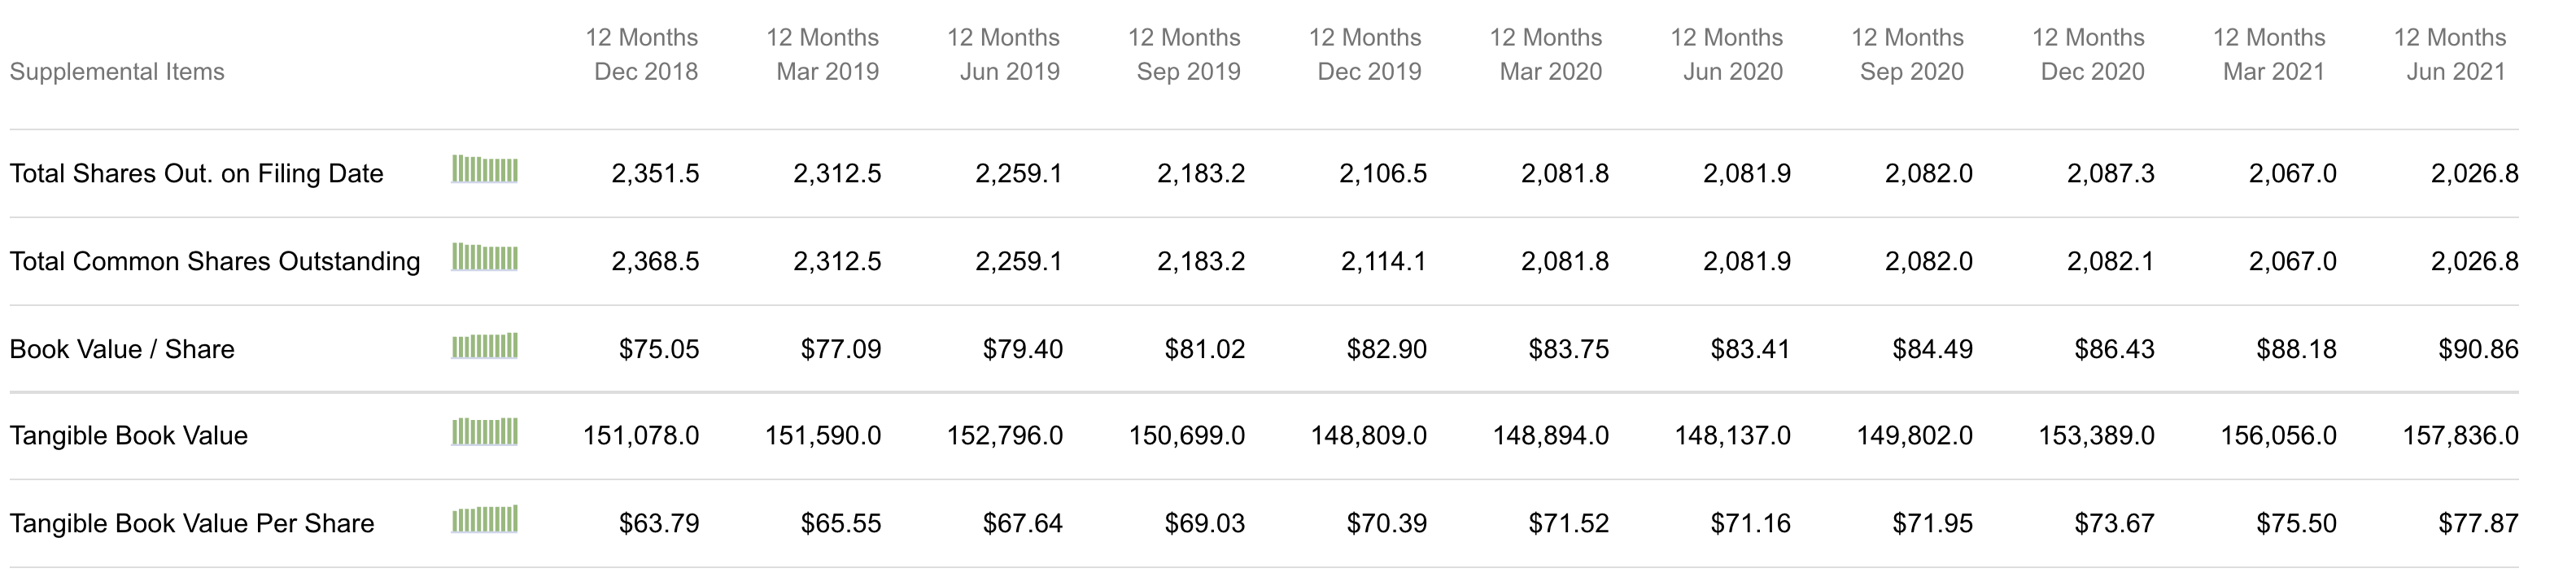
Task: Select the Total Common Shares Outstanding row label
Action: pos(215,262)
